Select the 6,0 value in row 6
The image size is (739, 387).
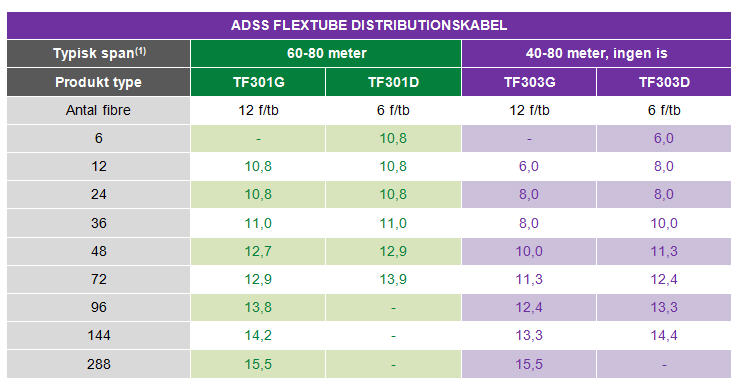664,139
